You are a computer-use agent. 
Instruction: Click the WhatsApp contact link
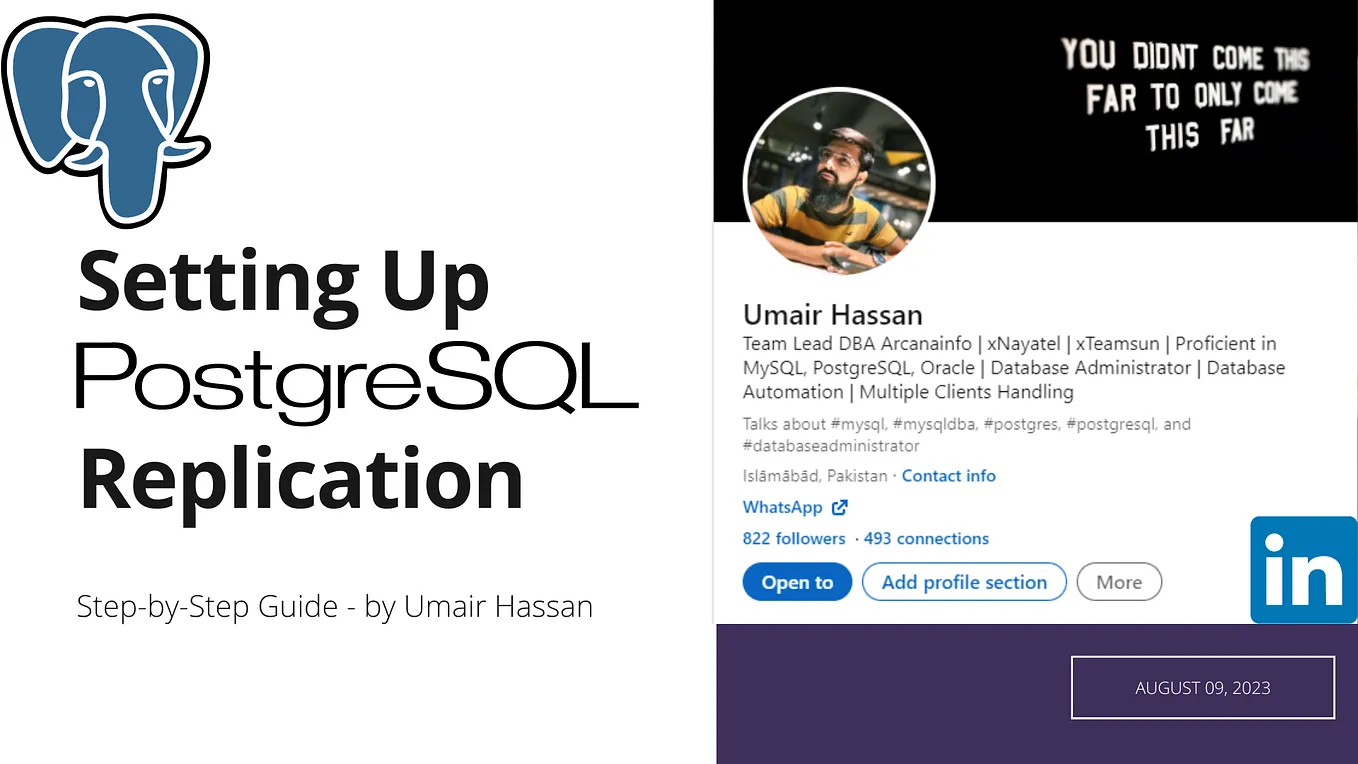tap(783, 507)
